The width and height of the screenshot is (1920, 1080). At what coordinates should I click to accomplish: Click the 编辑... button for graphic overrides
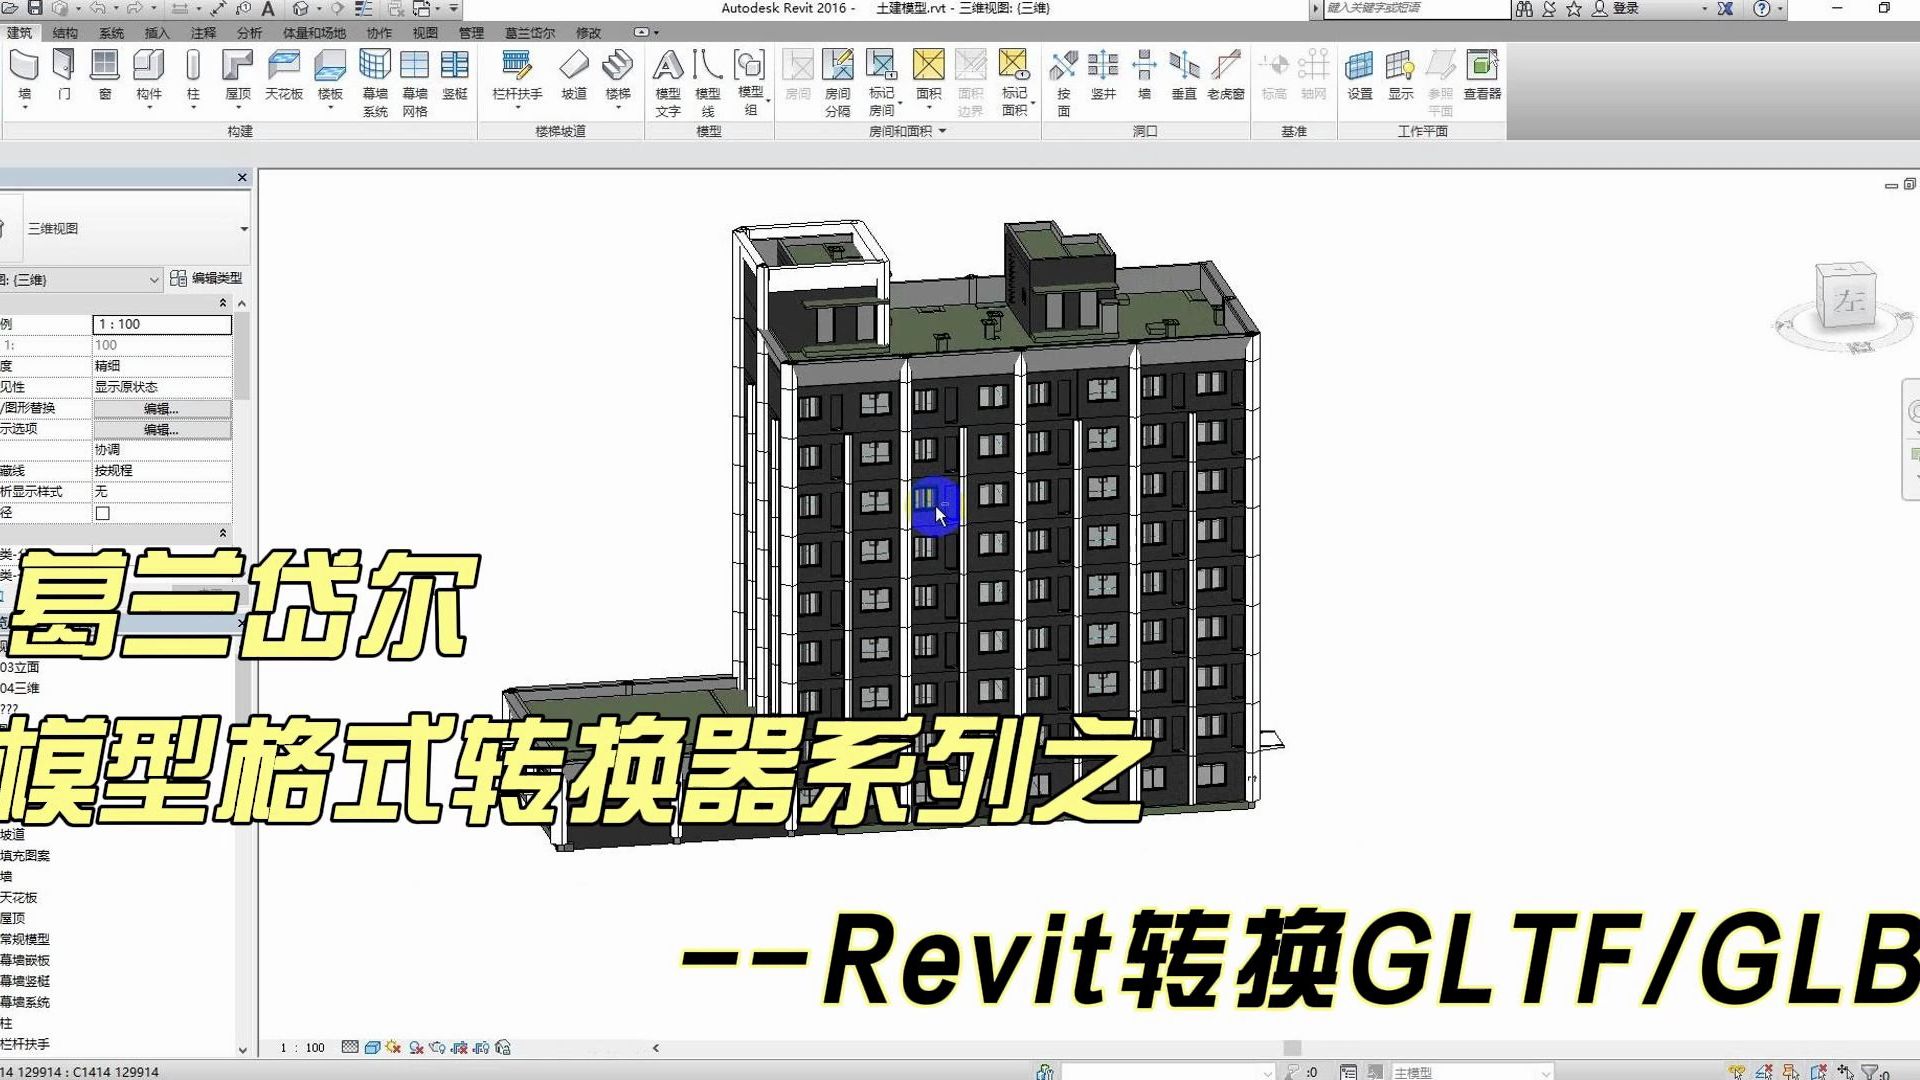tap(162, 408)
